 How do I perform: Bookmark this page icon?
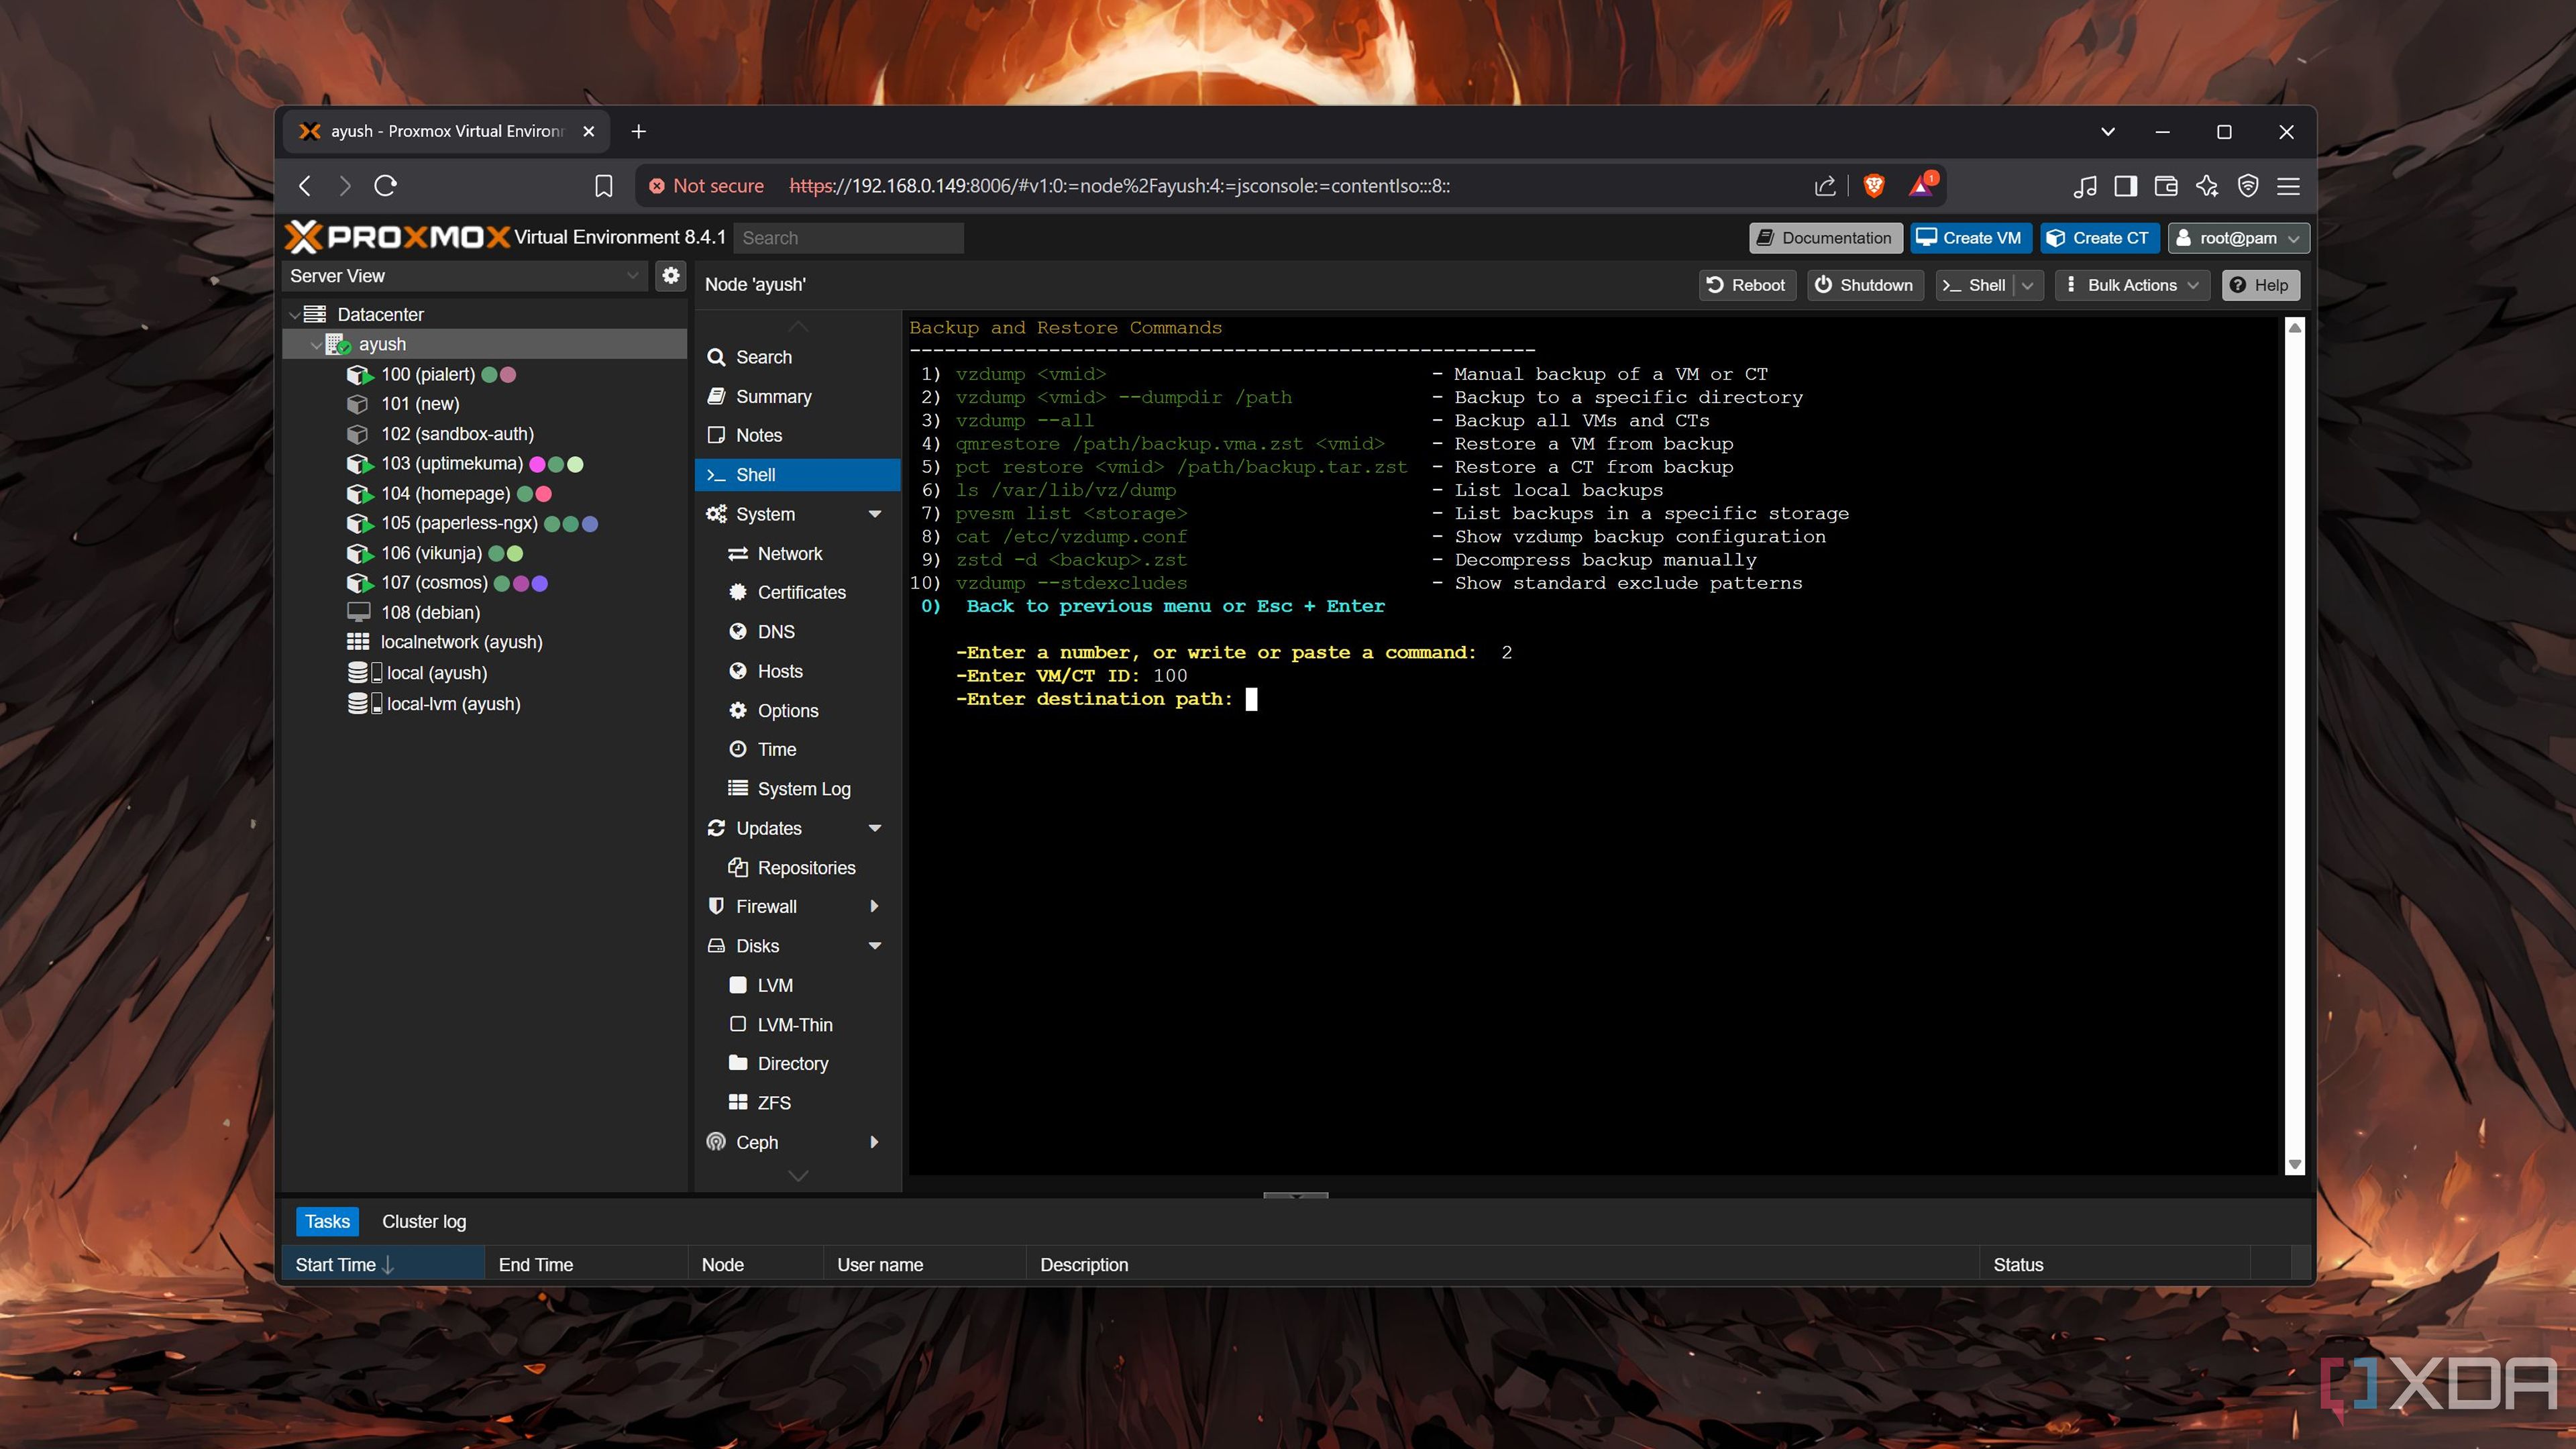tap(603, 186)
